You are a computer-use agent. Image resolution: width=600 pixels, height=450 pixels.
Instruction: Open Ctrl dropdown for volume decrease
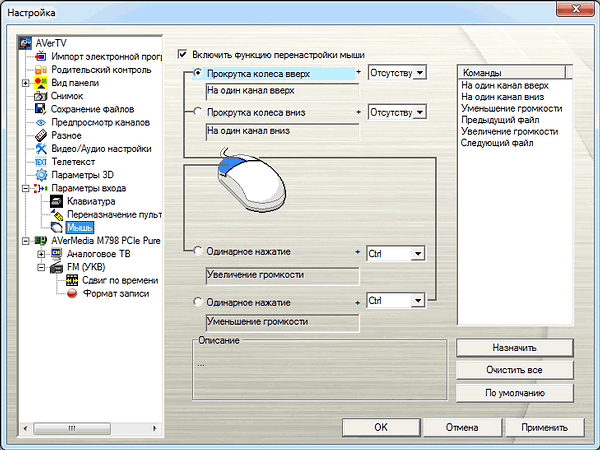(x=418, y=300)
